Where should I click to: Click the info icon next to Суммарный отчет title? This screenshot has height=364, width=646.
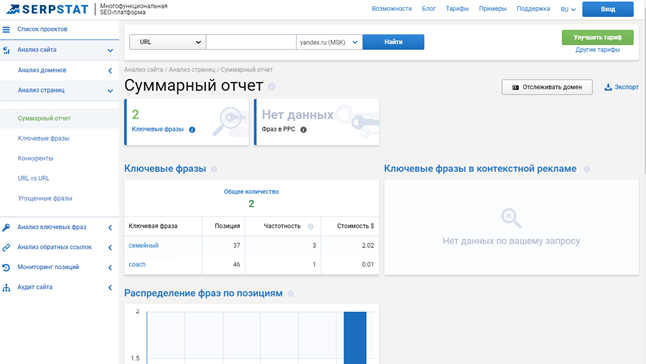click(x=272, y=86)
